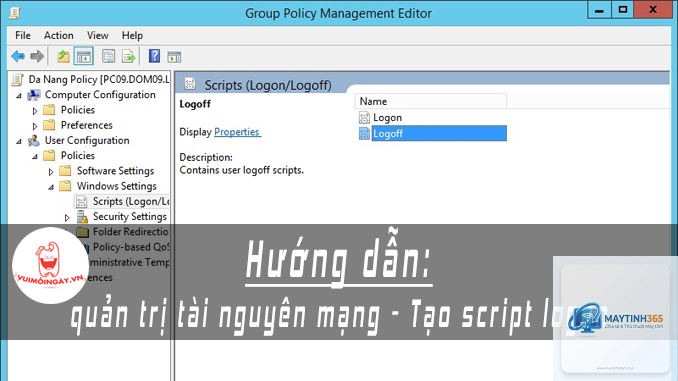
Task: Click the Forward arrow toolbar icon
Action: 37,56
